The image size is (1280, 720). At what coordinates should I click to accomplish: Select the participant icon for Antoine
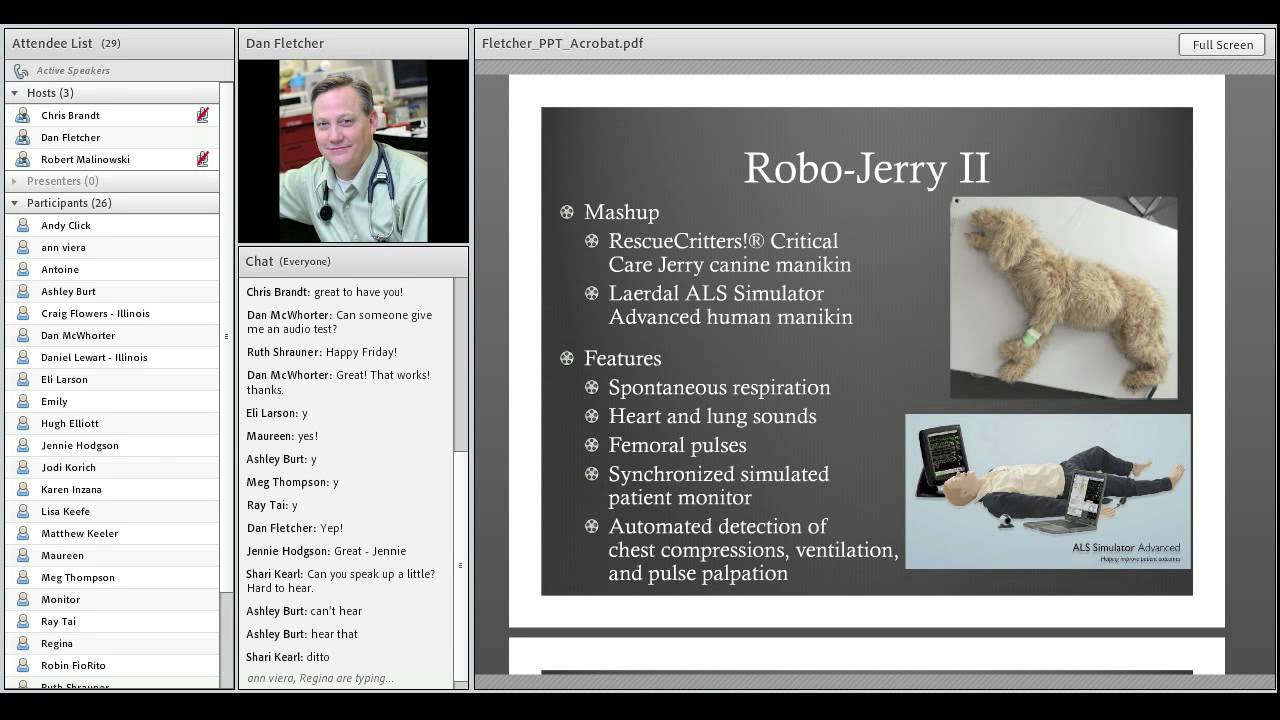tap(22, 269)
